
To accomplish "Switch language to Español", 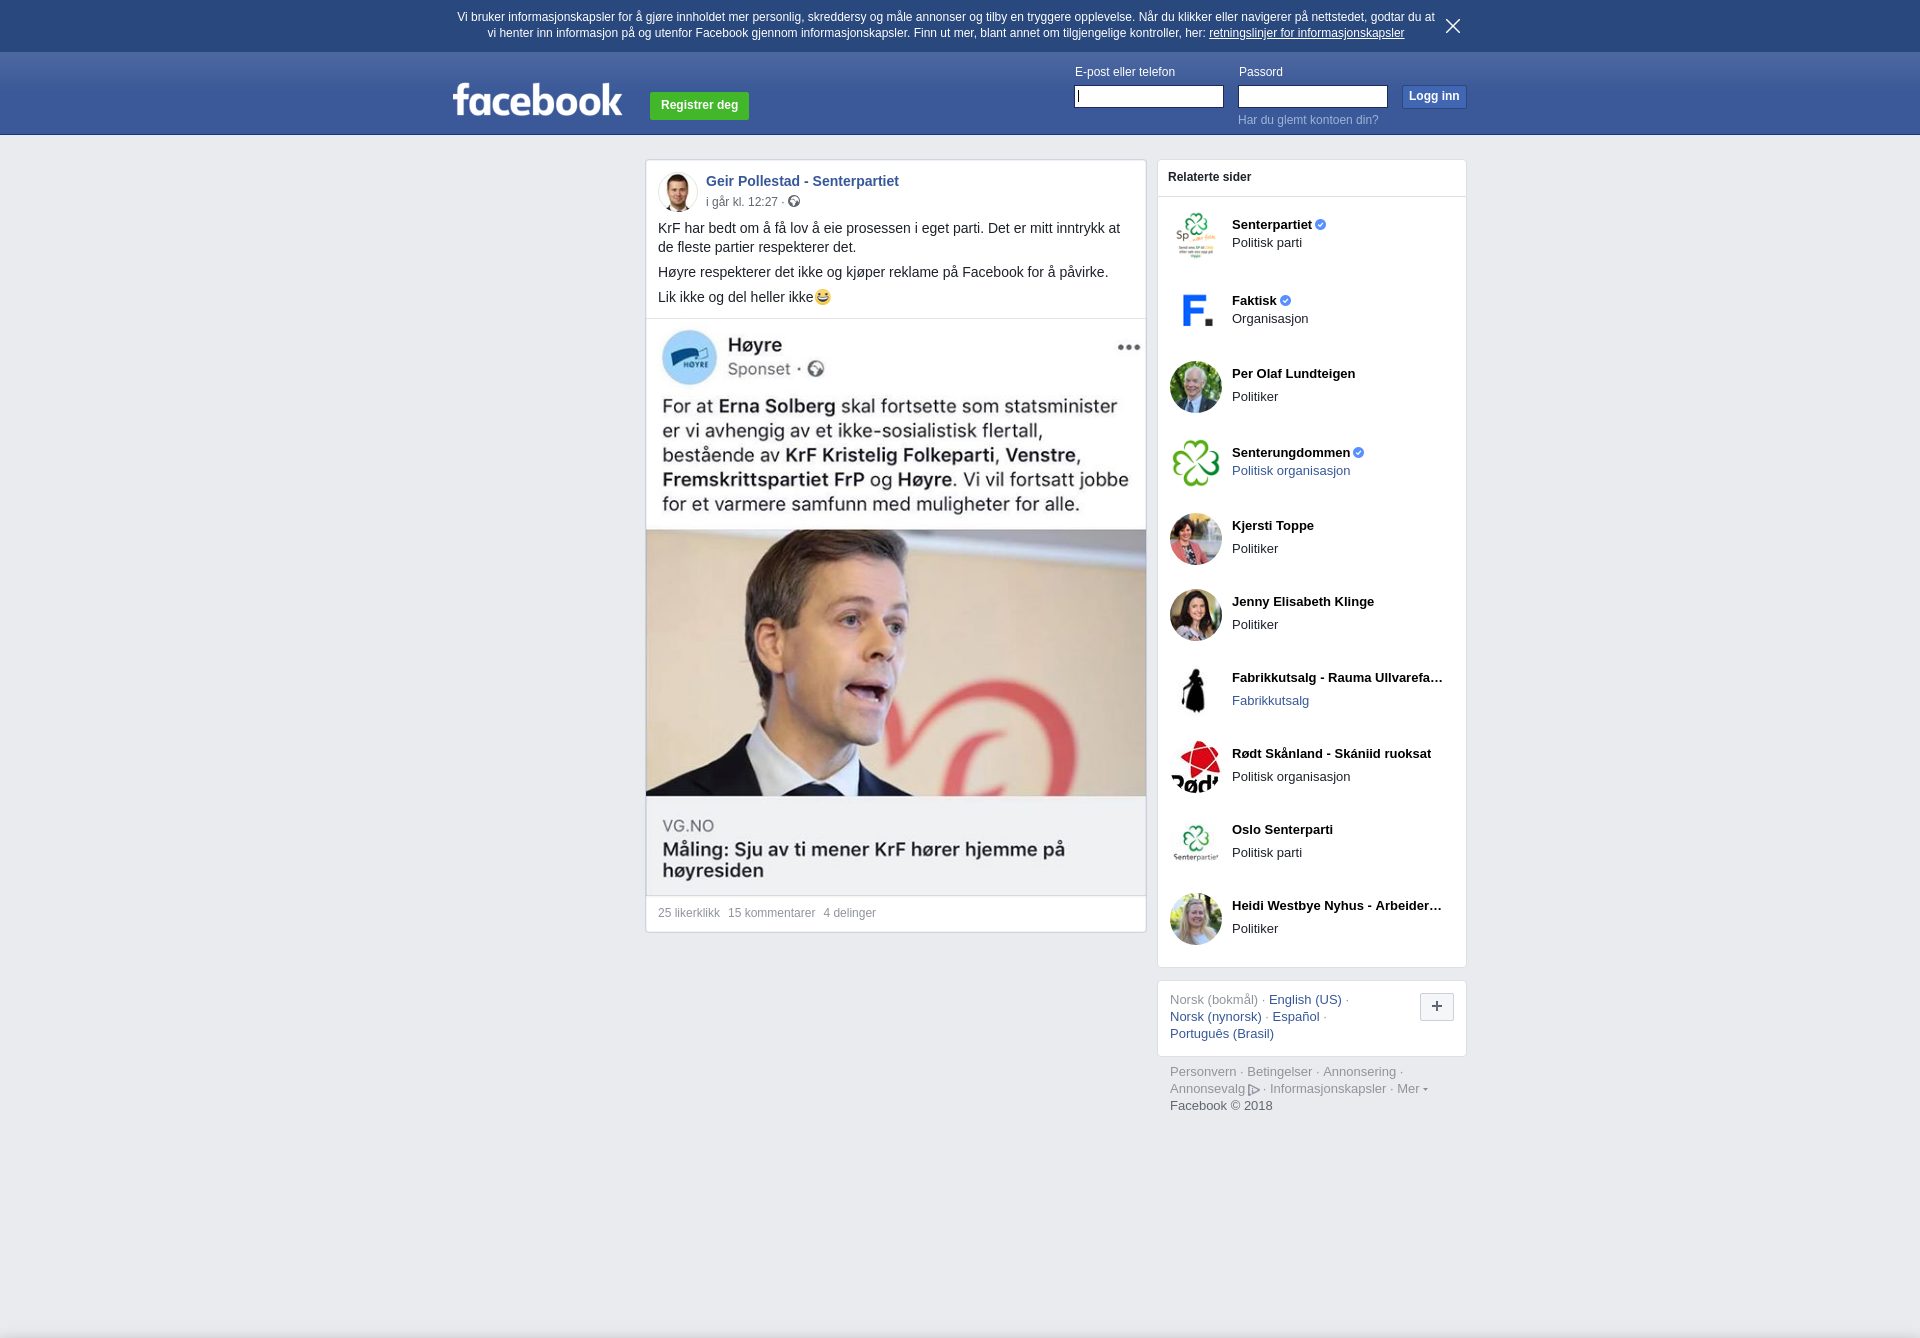I will (x=1296, y=1017).
